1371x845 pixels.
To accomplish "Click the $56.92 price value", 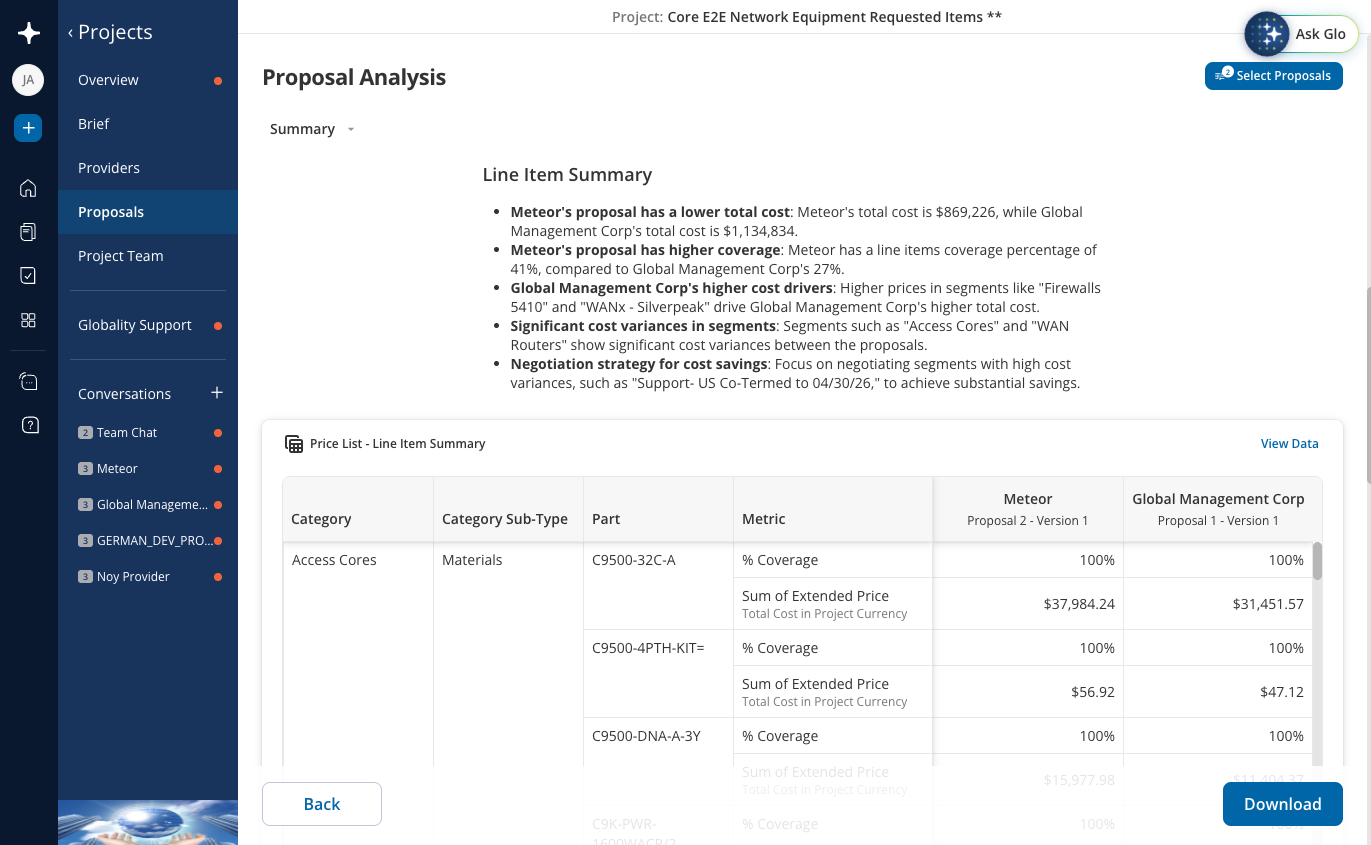I will pyautogui.click(x=1092, y=692).
